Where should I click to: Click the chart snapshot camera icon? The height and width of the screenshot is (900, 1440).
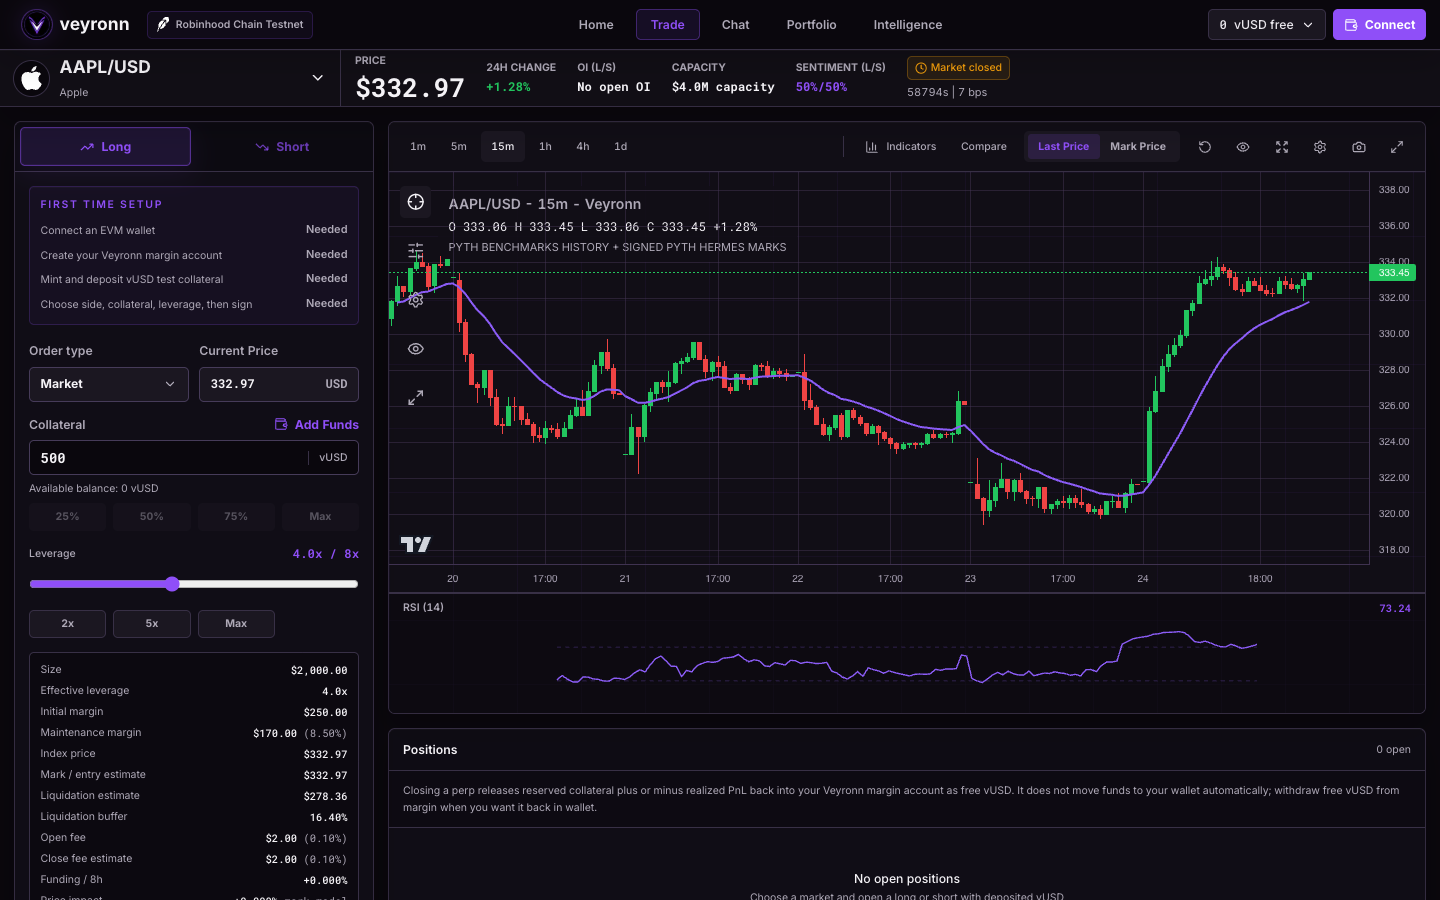click(1359, 147)
